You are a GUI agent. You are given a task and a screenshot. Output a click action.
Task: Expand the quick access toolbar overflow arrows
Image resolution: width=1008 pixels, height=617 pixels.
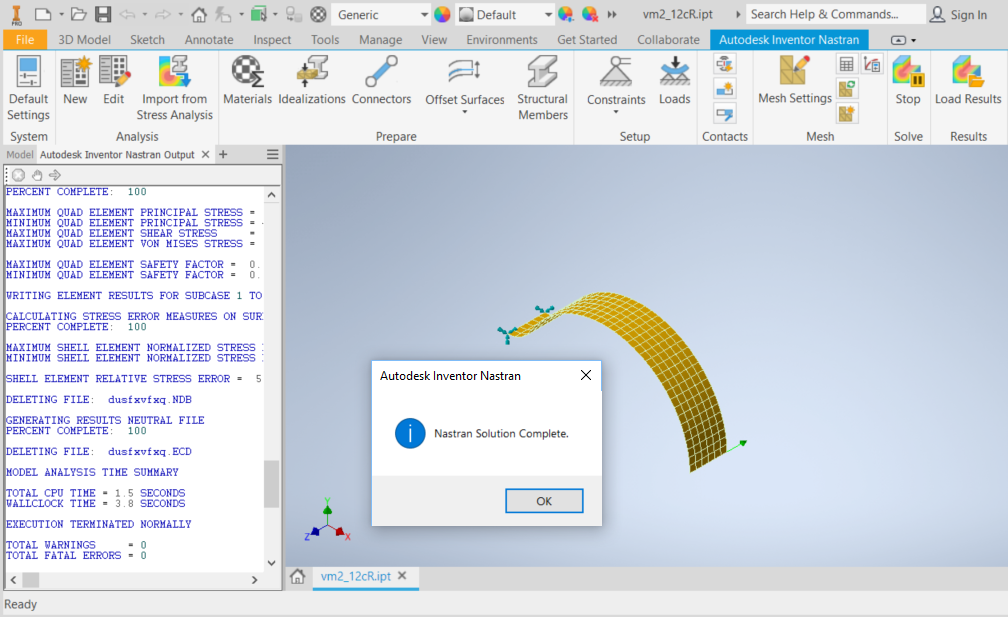[612, 14]
